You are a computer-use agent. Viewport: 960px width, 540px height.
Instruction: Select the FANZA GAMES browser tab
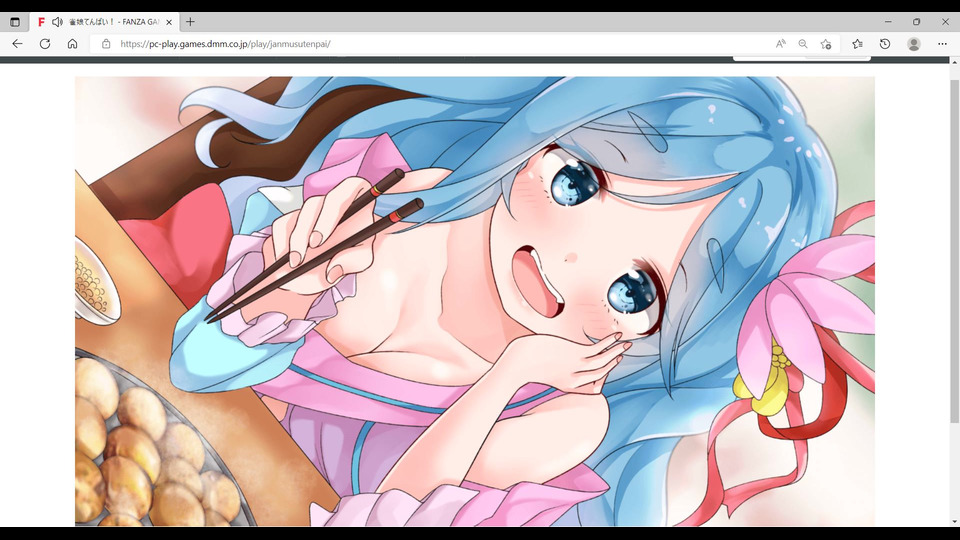coord(103,22)
